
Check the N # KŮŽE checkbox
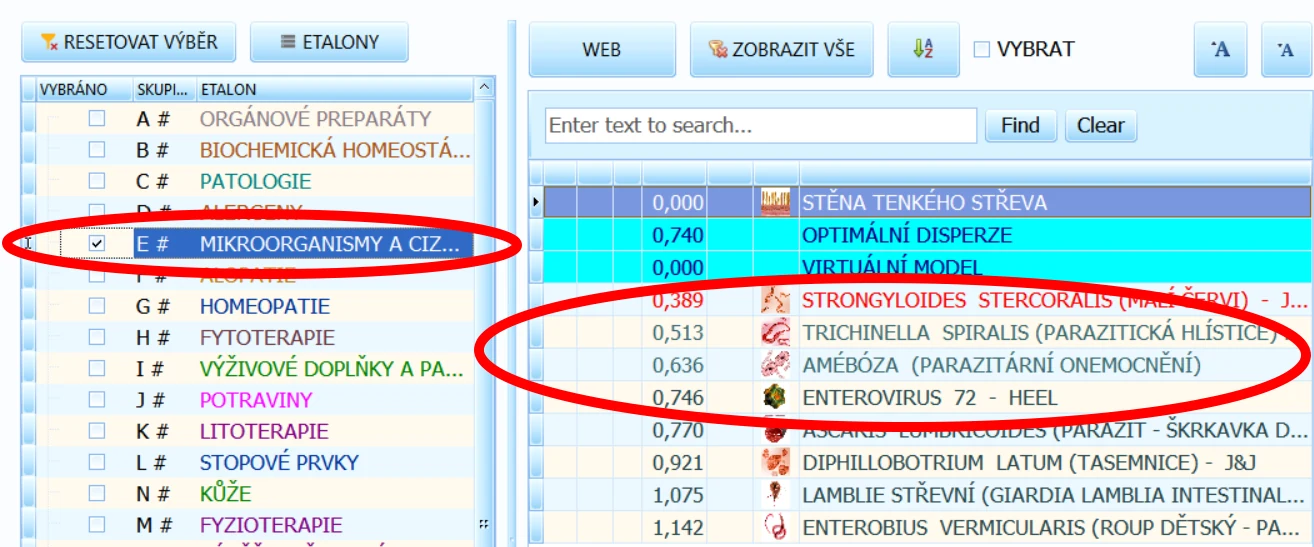(x=97, y=493)
